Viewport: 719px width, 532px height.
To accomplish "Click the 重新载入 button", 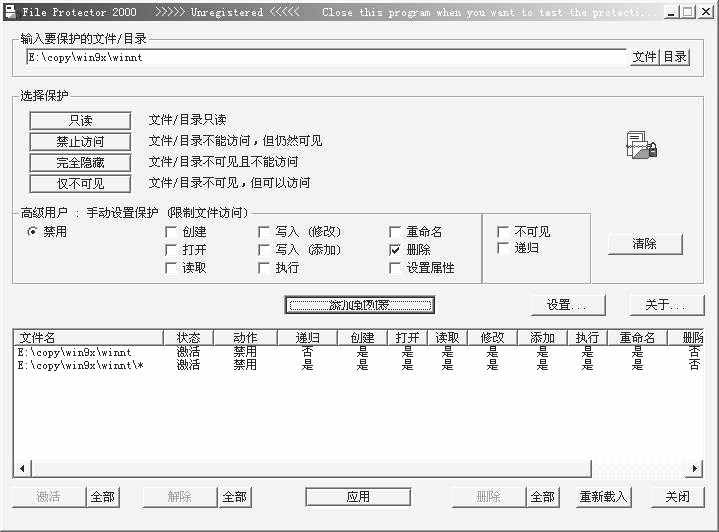I will (x=603, y=497).
